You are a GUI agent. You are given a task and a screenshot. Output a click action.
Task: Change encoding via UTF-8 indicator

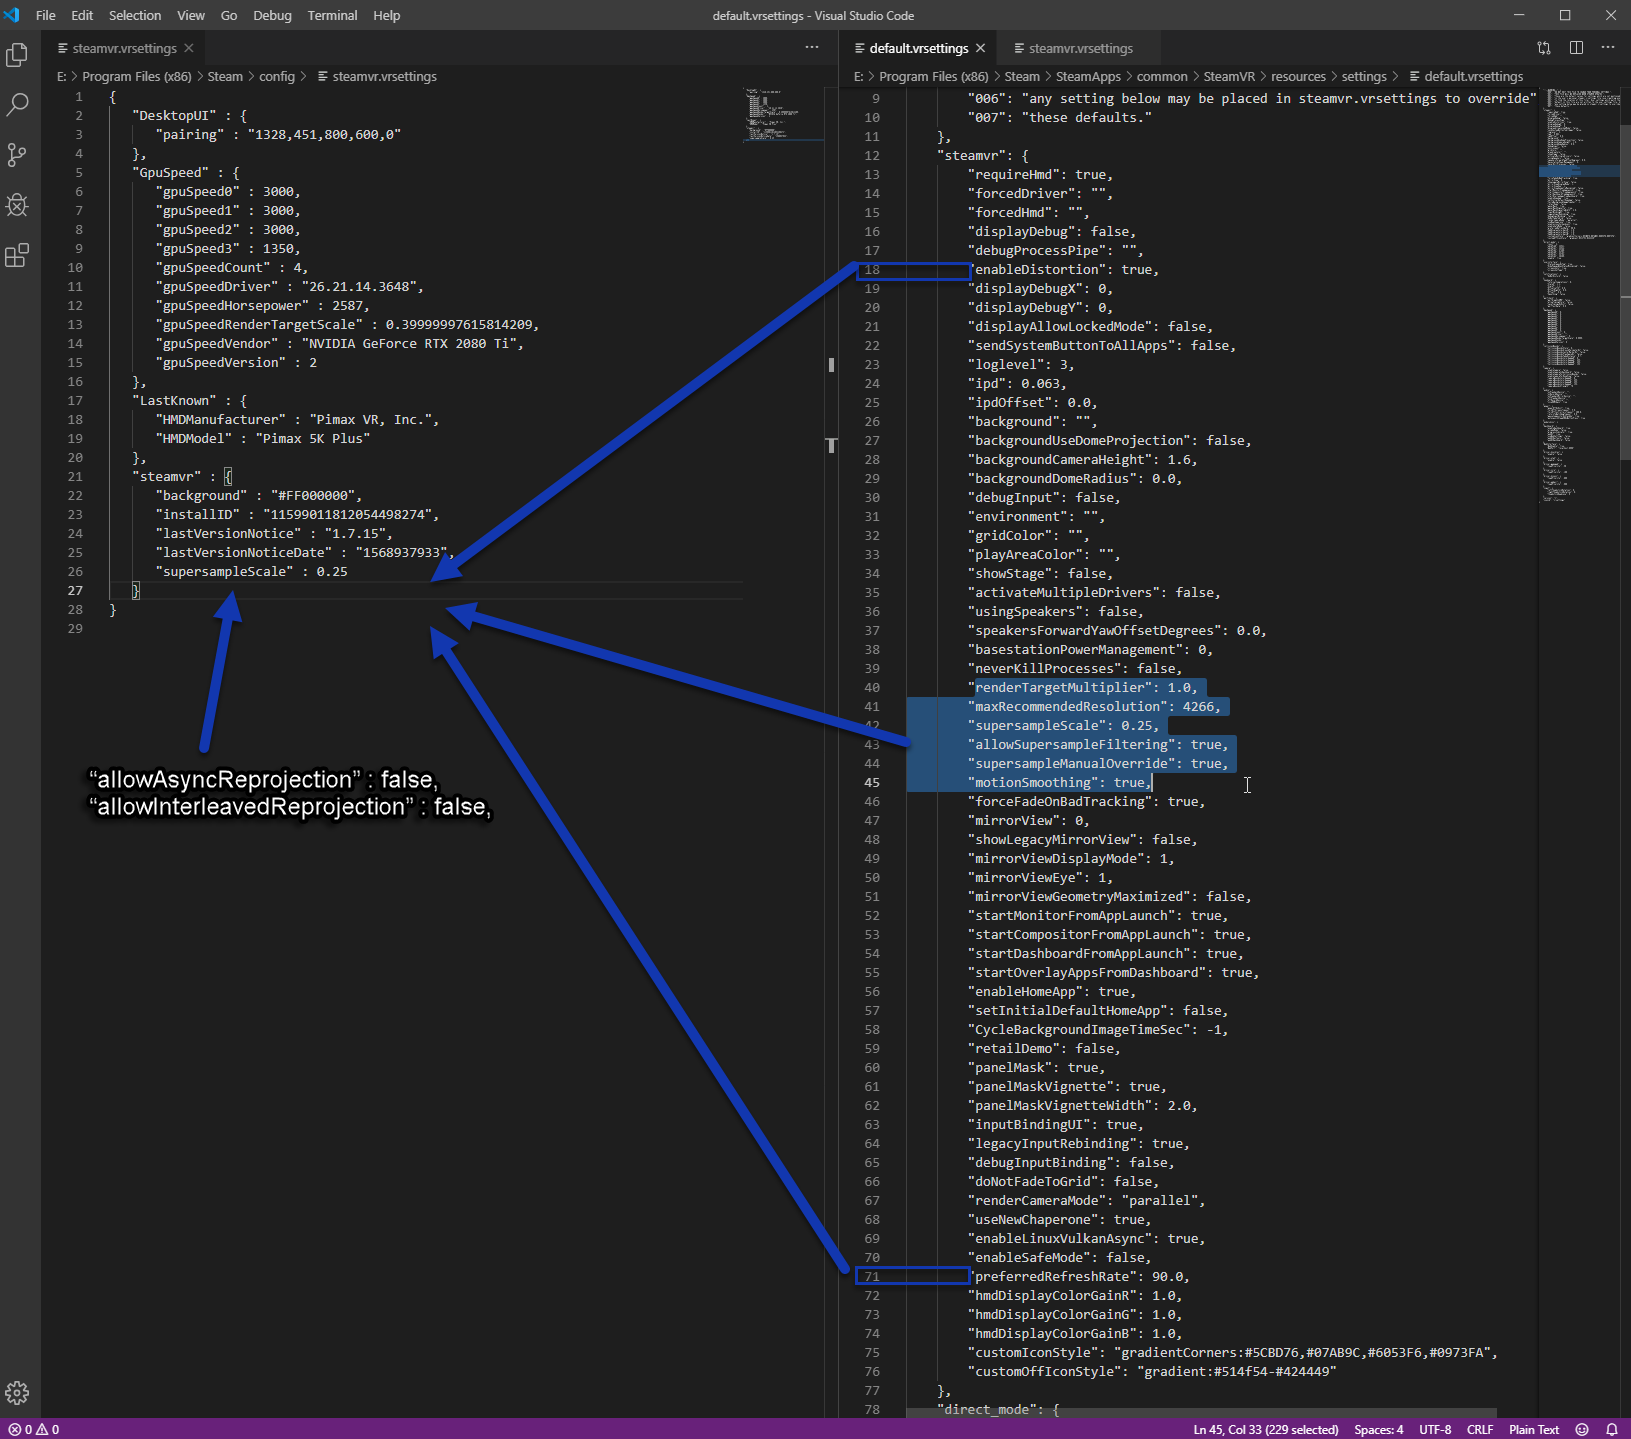click(1435, 1429)
